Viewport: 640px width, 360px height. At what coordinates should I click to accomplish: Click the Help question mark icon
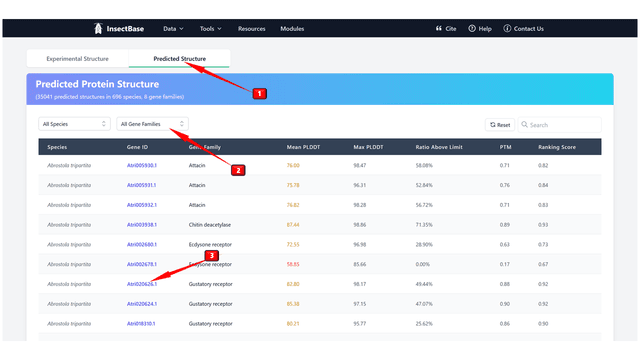472,29
